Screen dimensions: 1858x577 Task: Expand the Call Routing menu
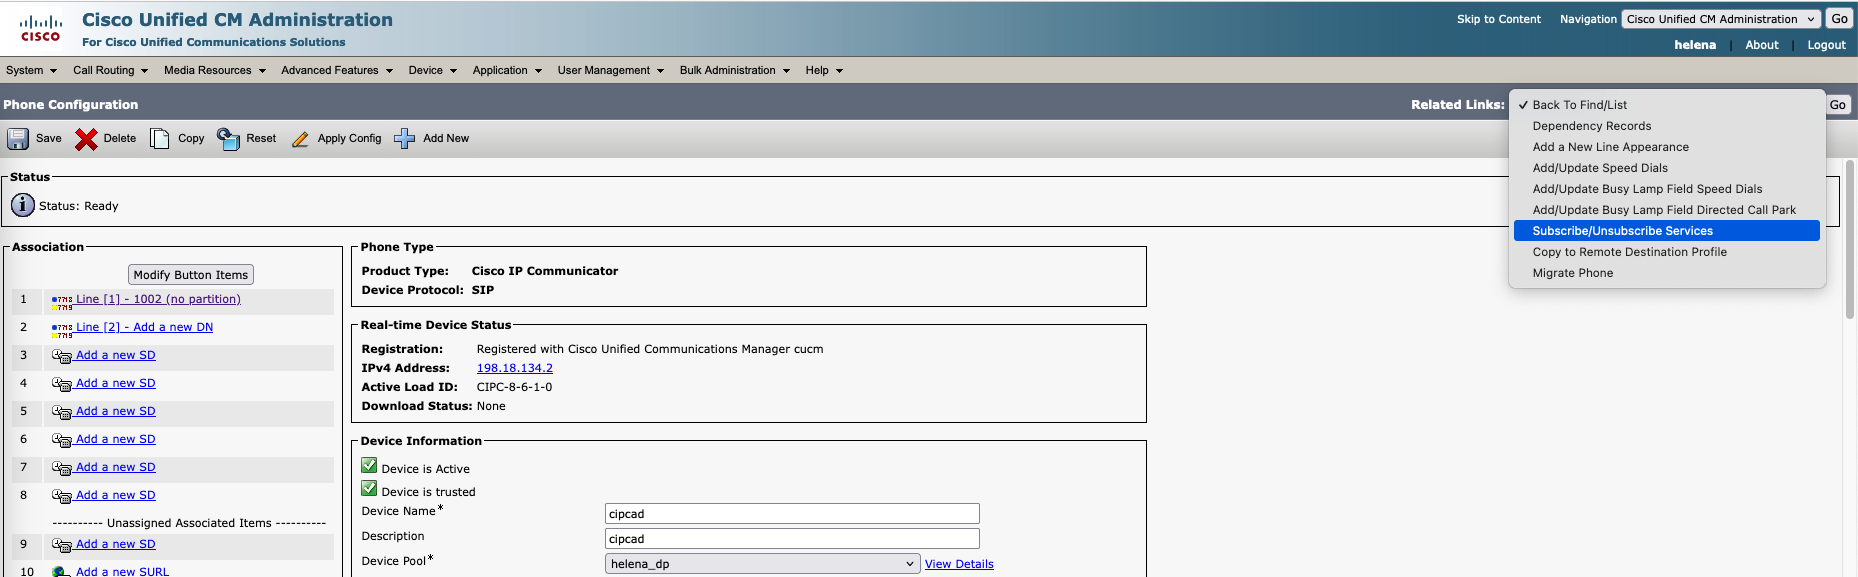pyautogui.click(x=110, y=71)
